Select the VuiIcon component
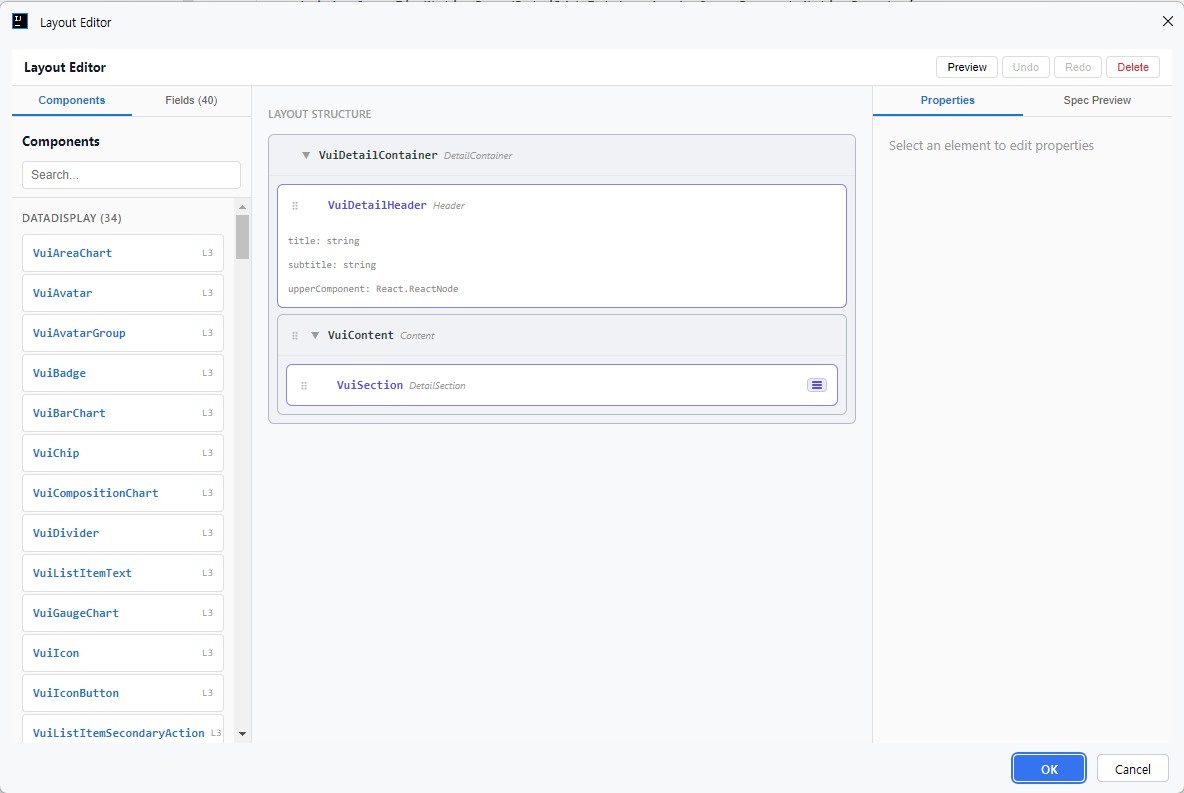The width and height of the screenshot is (1184, 793). pos(123,653)
